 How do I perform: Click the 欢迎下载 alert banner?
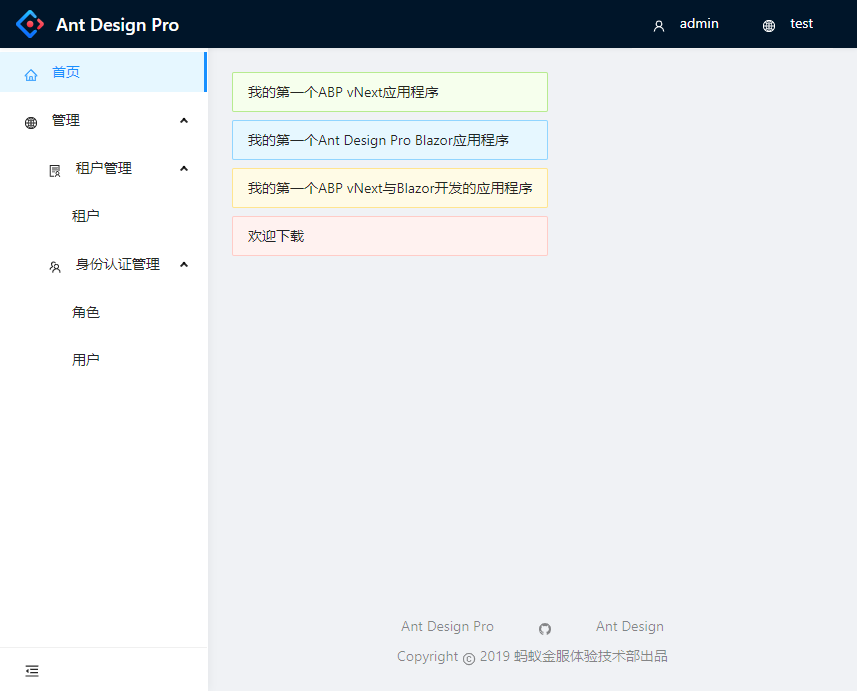390,236
